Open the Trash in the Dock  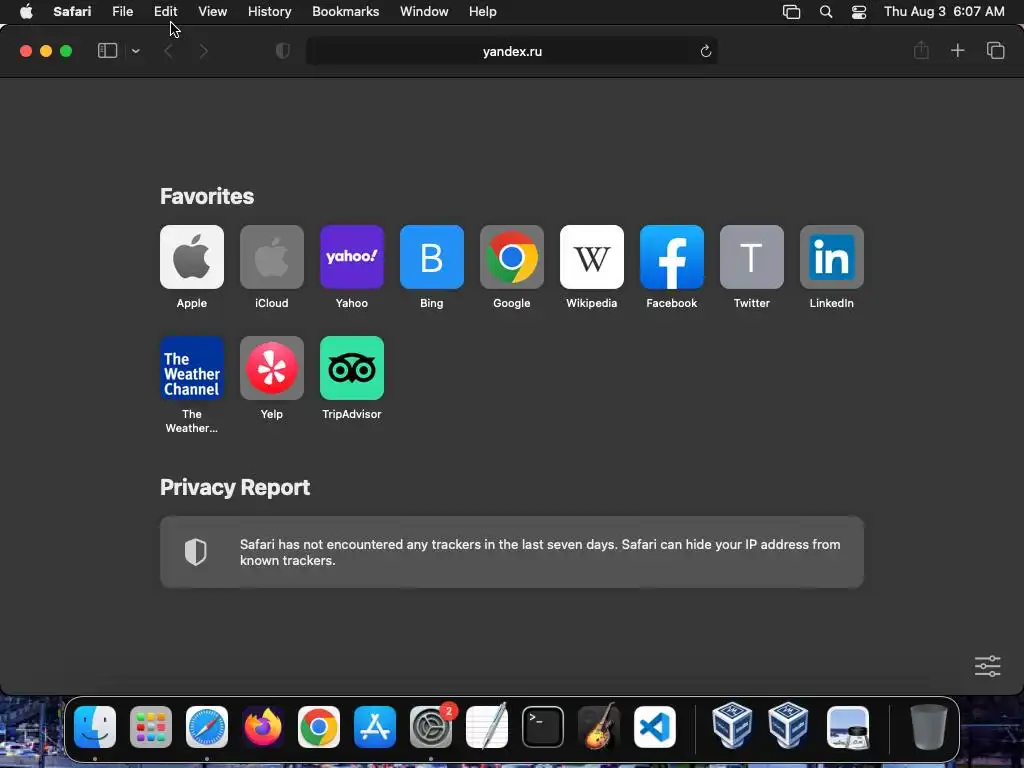(929, 726)
